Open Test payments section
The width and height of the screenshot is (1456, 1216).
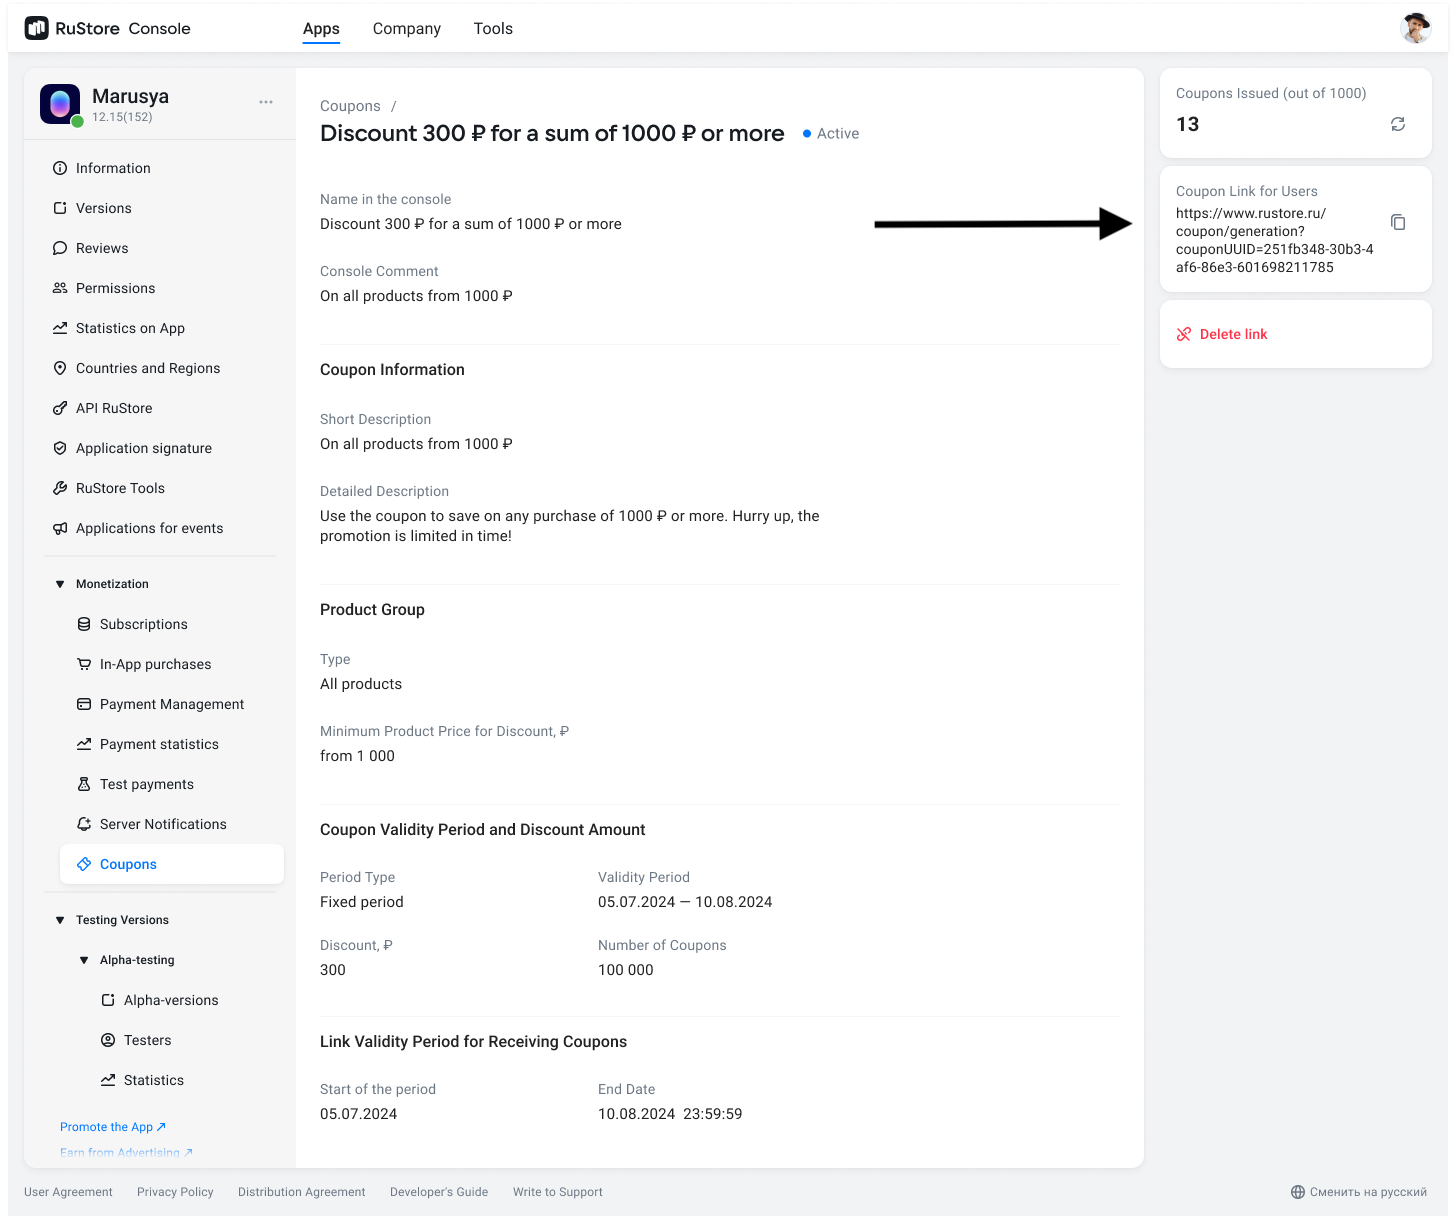coord(146,784)
